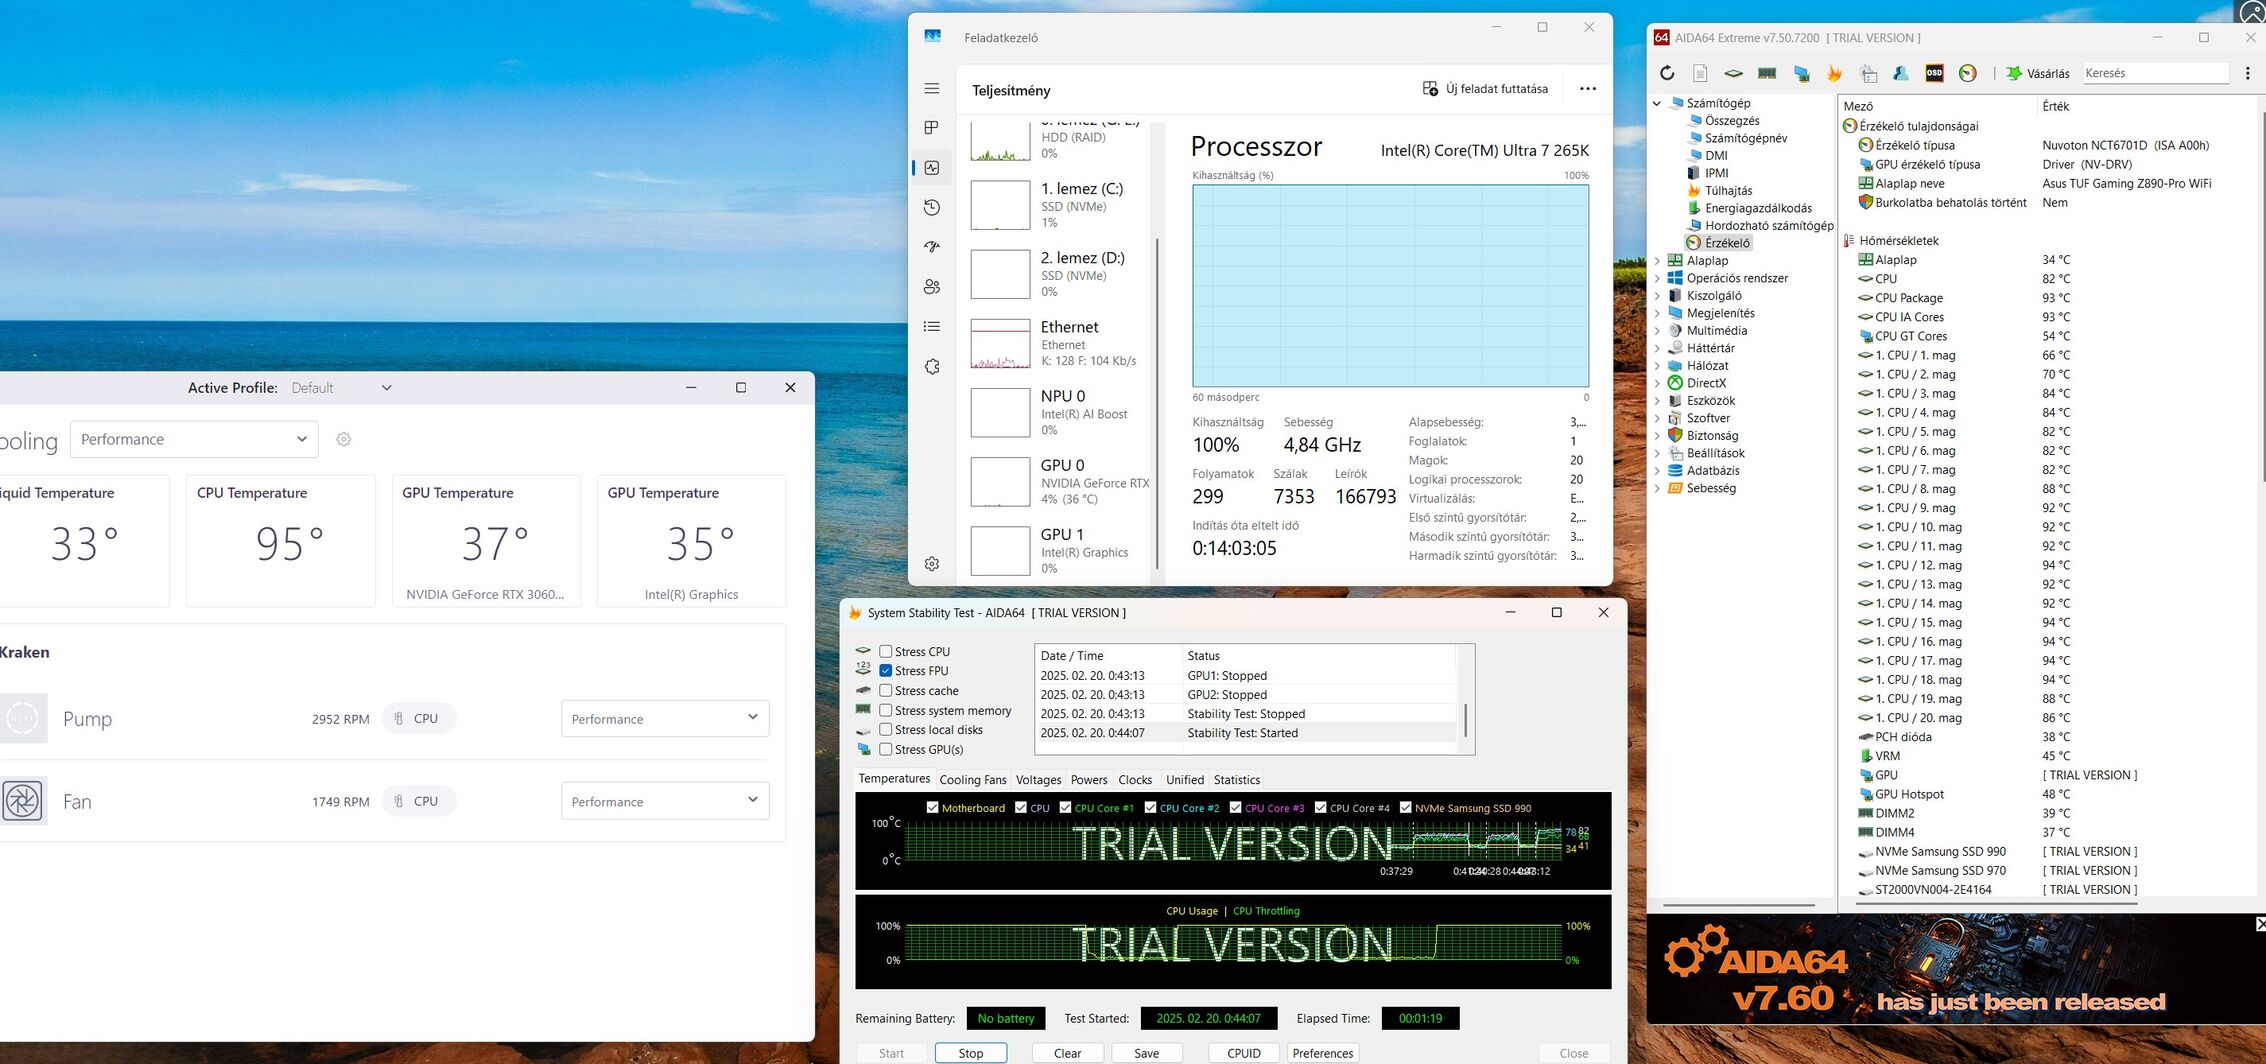The image size is (2266, 1064).
Task: Open Services puzzle icon in Task Manager sidebar
Action: [932, 366]
